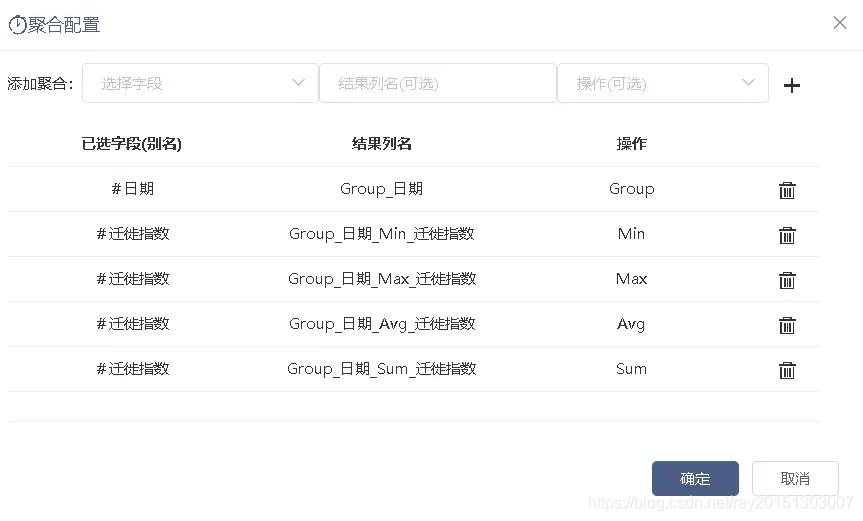
Task: Expand the 操作(可选) operation dropdown
Action: coord(663,83)
